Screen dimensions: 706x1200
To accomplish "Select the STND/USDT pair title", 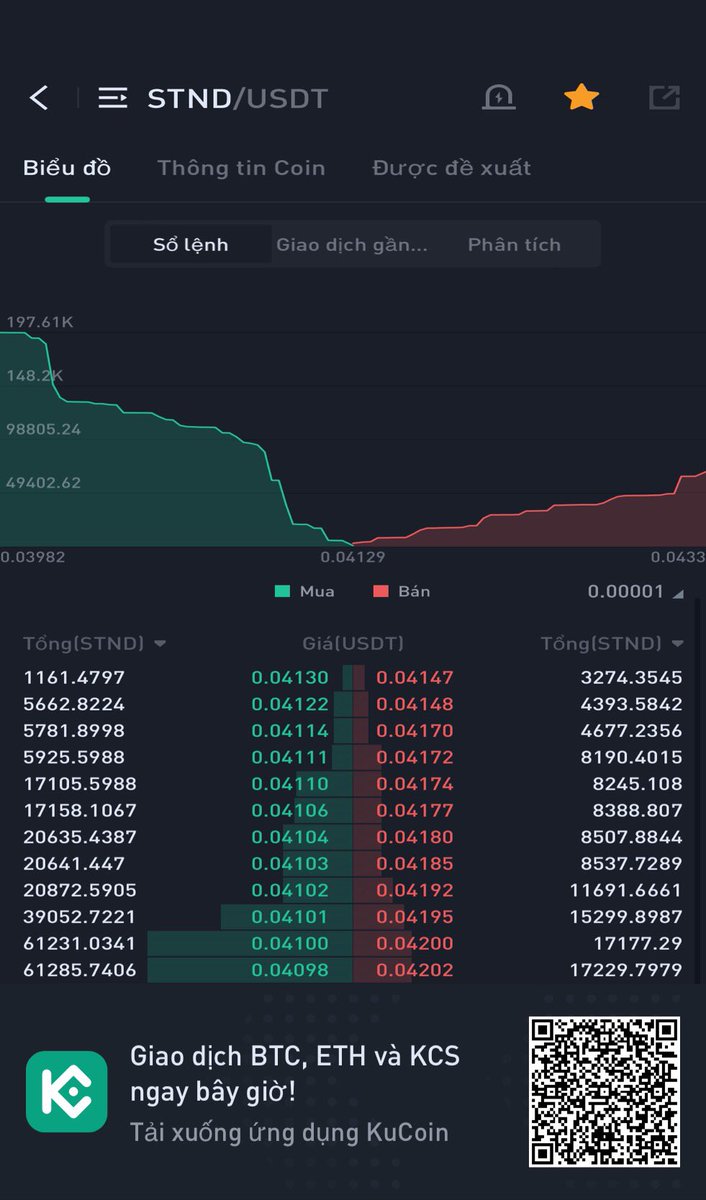I will pyautogui.click(x=238, y=98).
